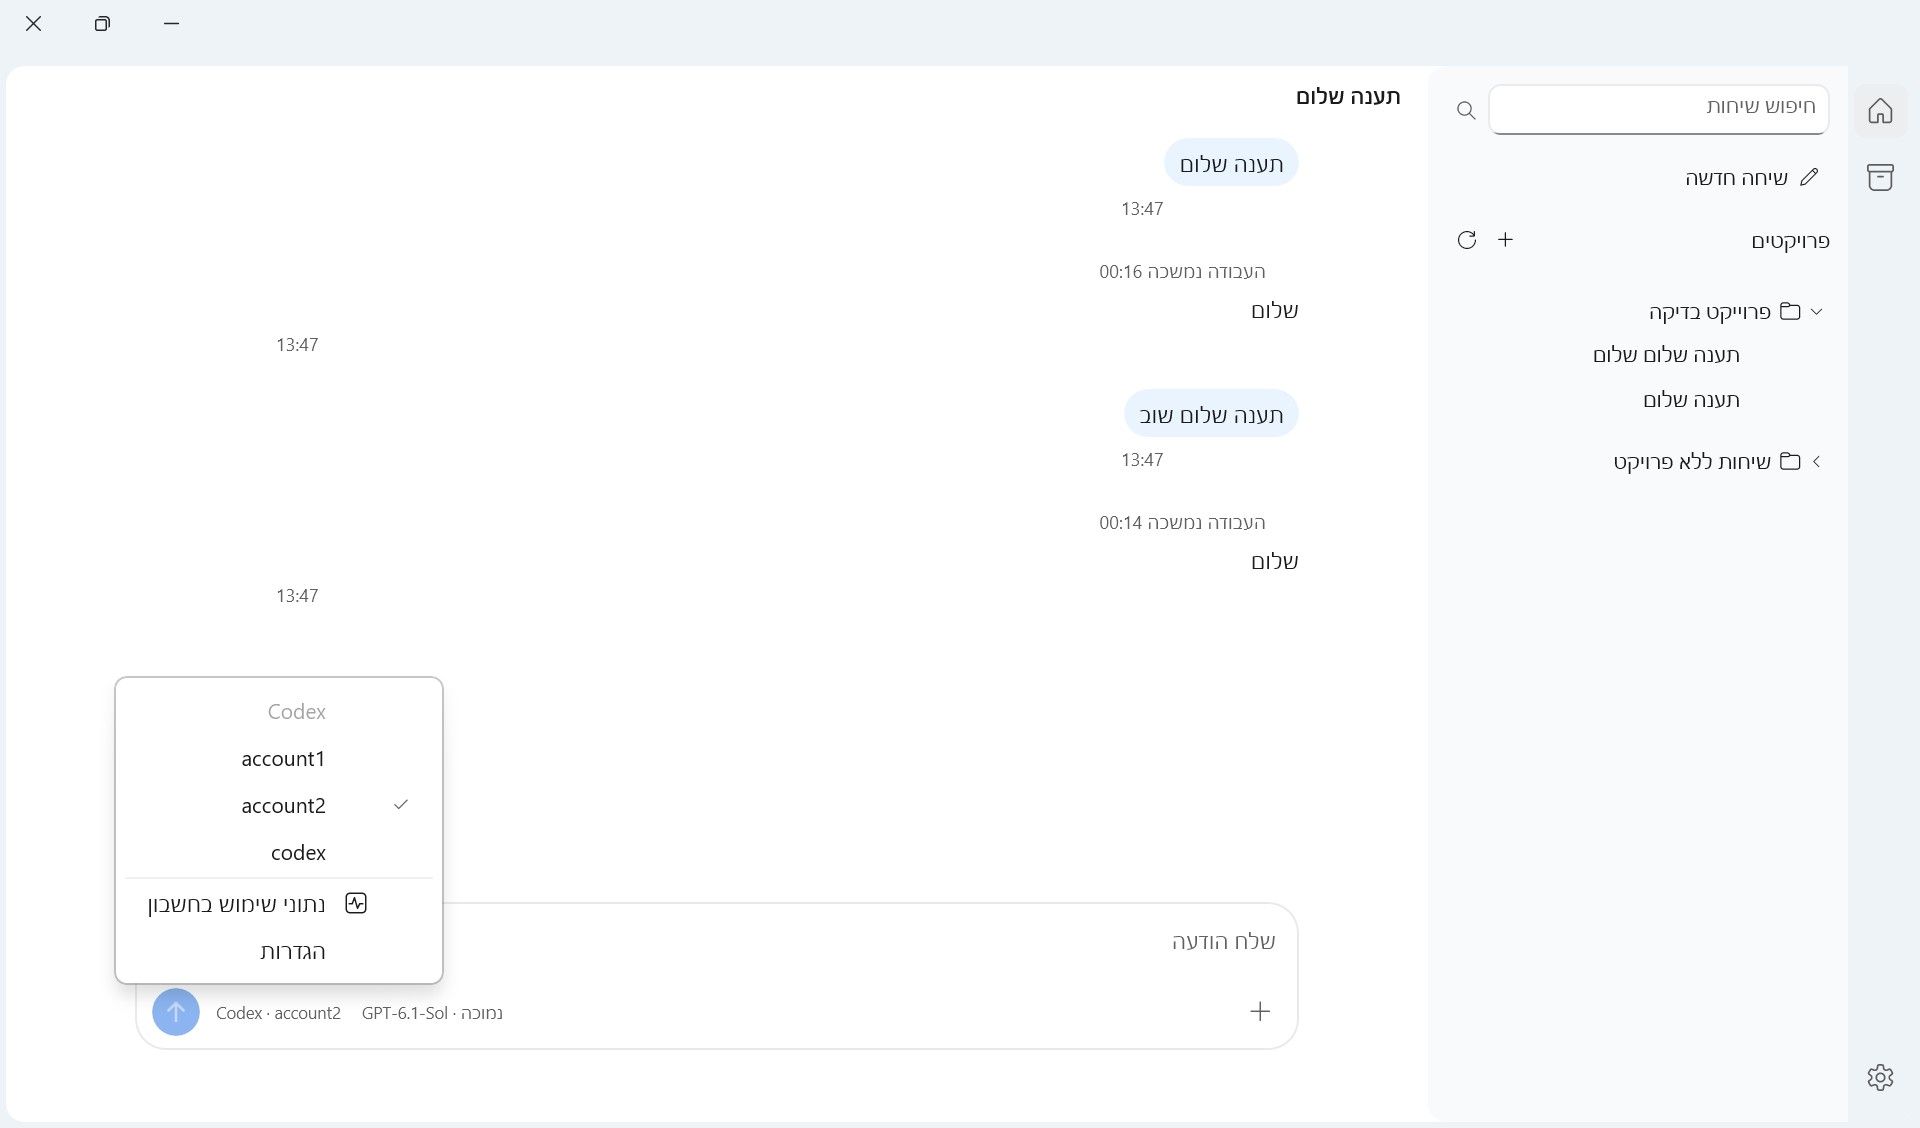1920x1128 pixels.
Task: Click the העבודה נמשכה 00:16 label
Action: (x=1182, y=272)
